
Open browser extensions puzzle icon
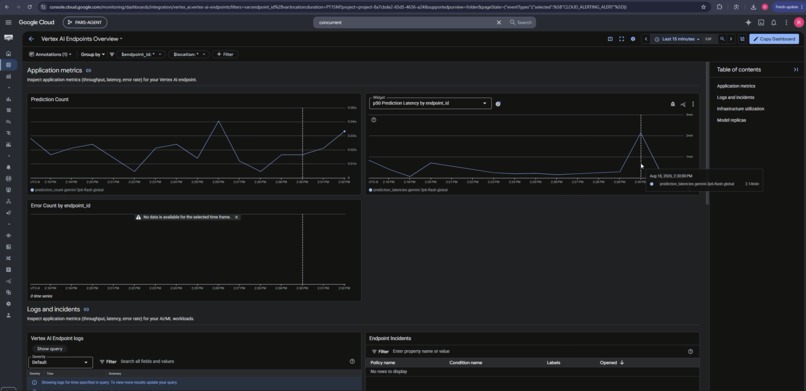click(x=719, y=7)
